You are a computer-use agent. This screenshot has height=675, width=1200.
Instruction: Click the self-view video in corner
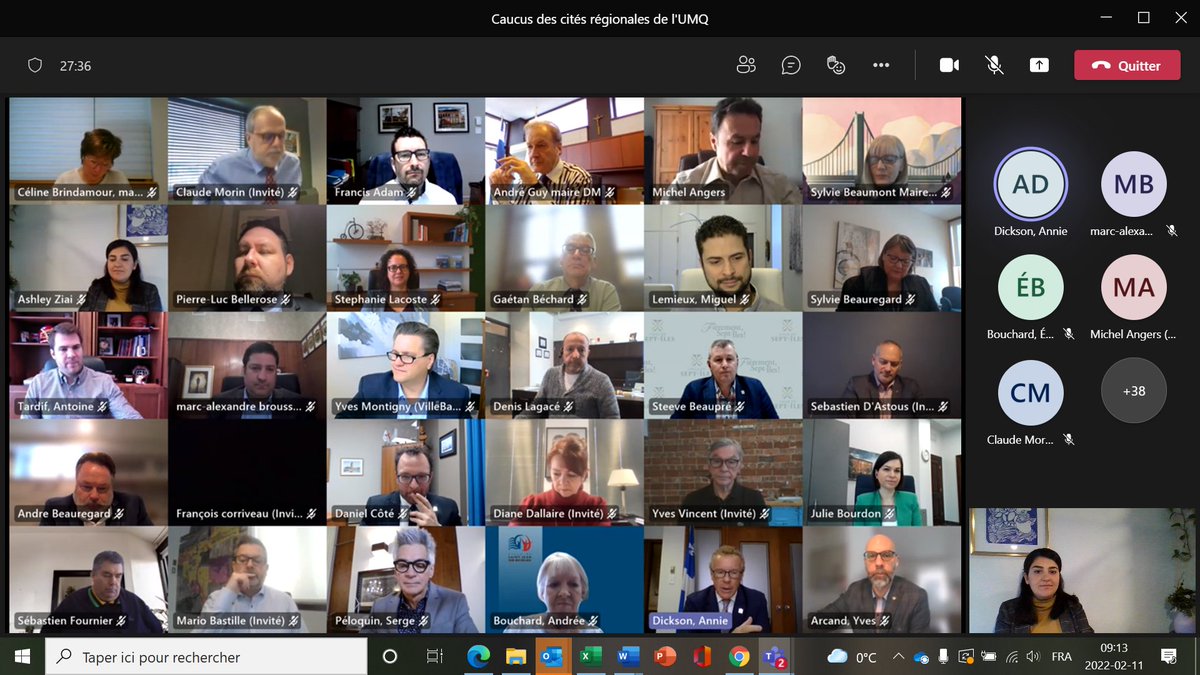click(x=1082, y=571)
